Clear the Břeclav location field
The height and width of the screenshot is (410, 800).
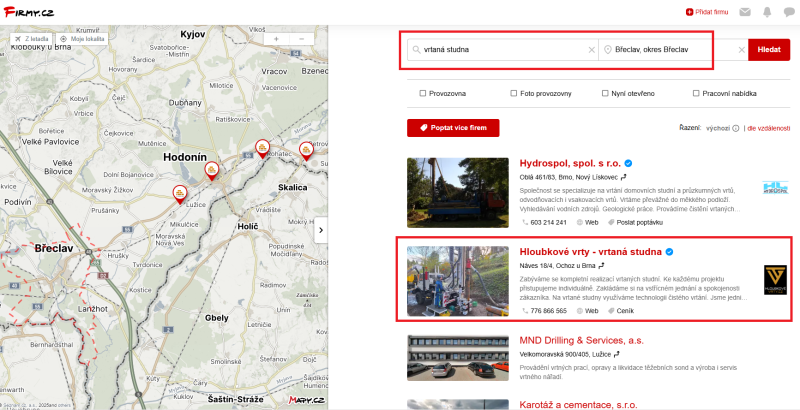pos(741,50)
